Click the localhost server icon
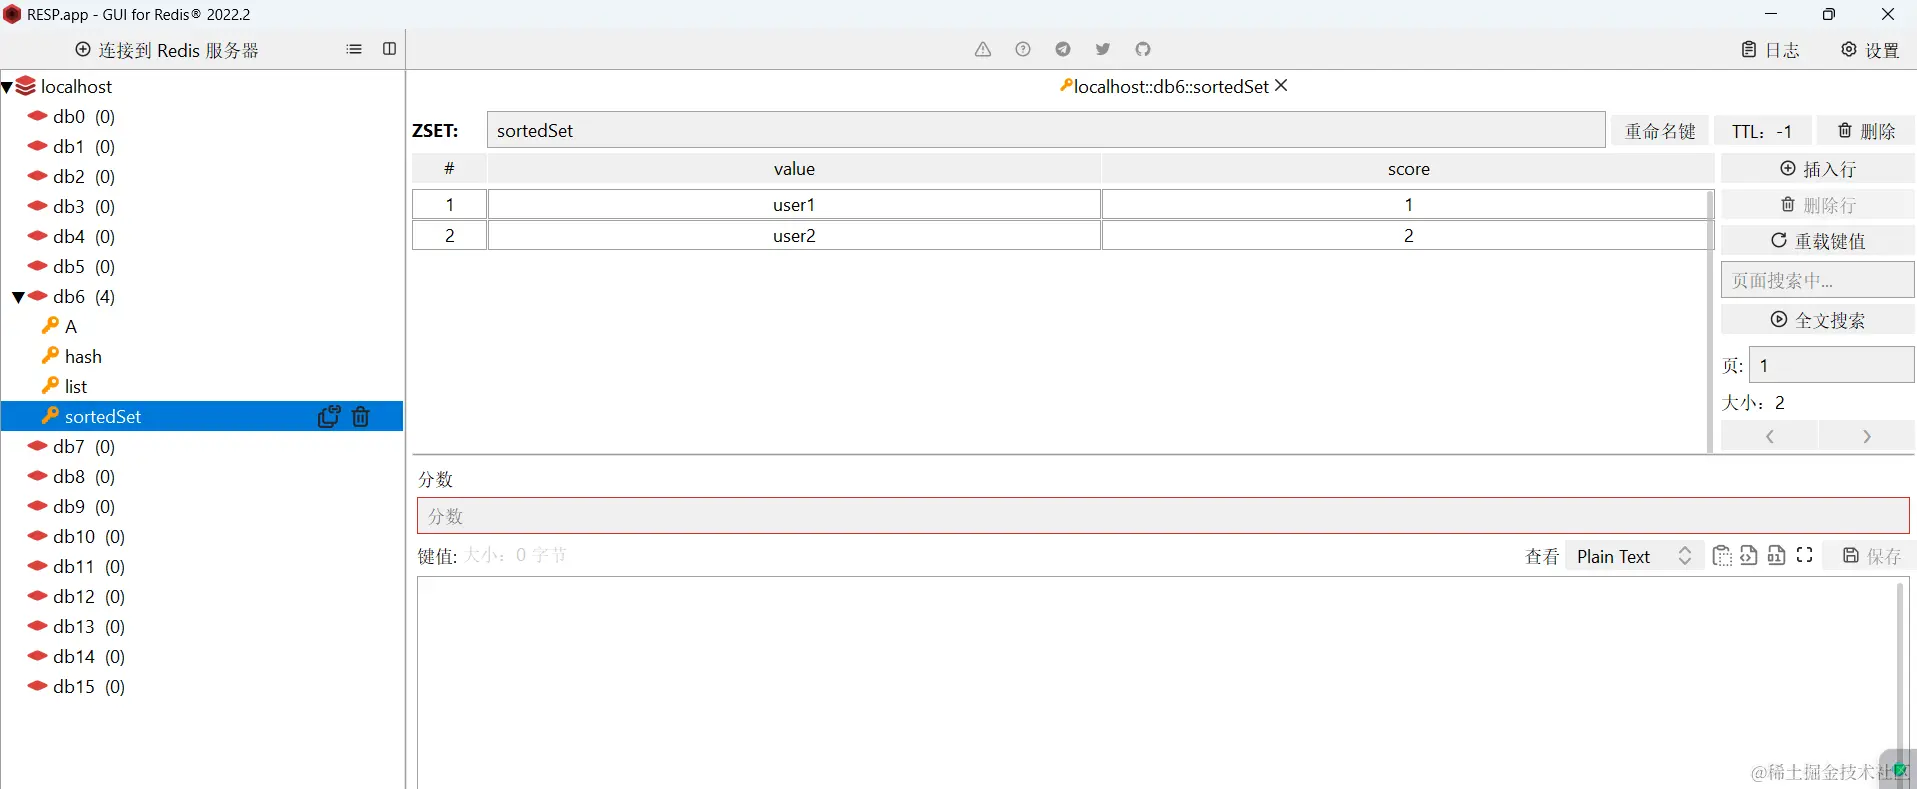 (26, 86)
